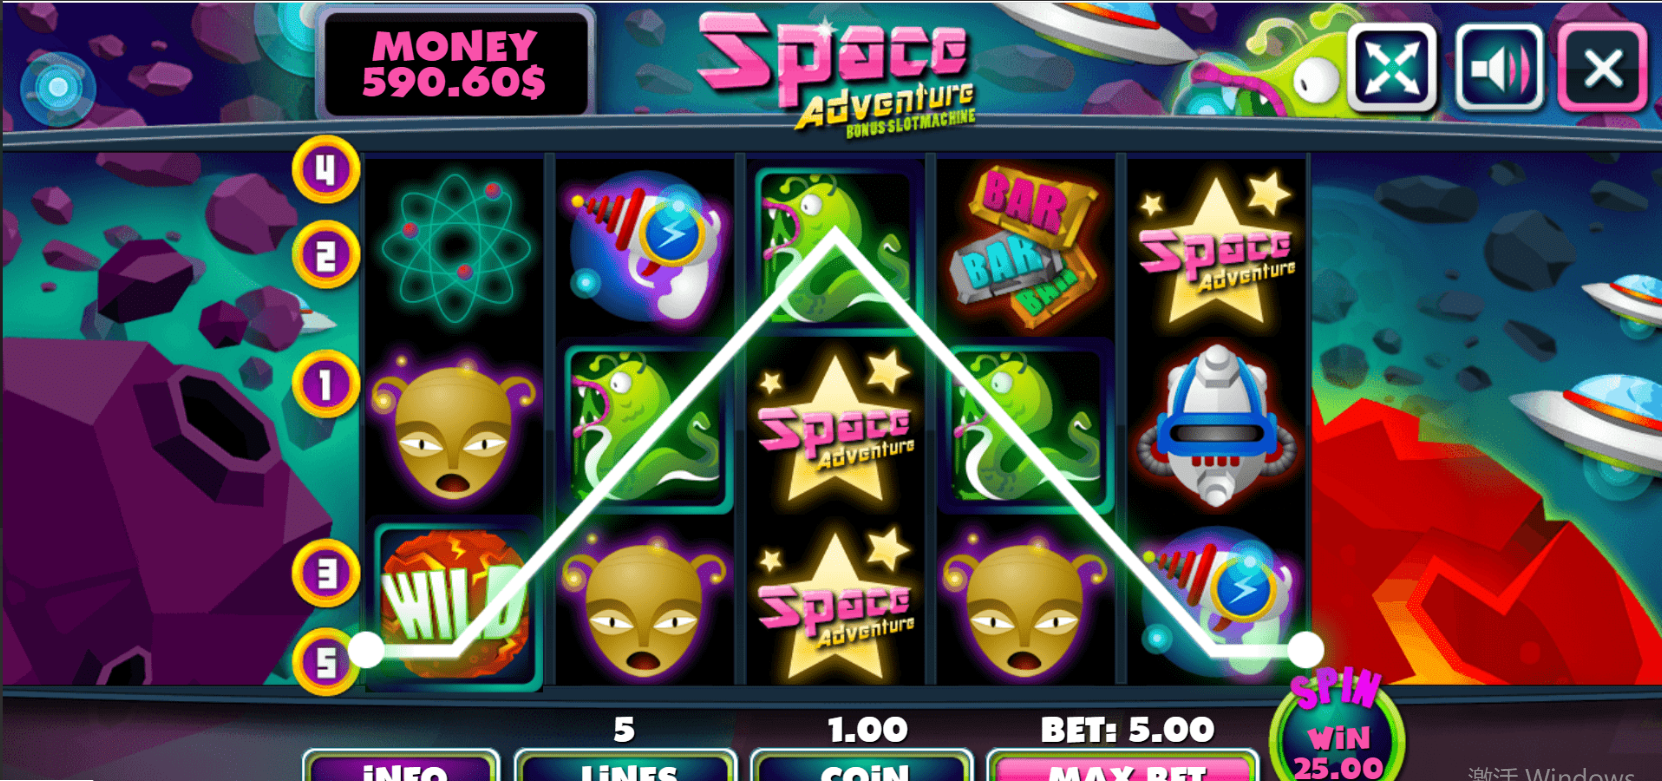1662x781 pixels.
Task: Click the atom symbol on first reel
Action: 455,247
